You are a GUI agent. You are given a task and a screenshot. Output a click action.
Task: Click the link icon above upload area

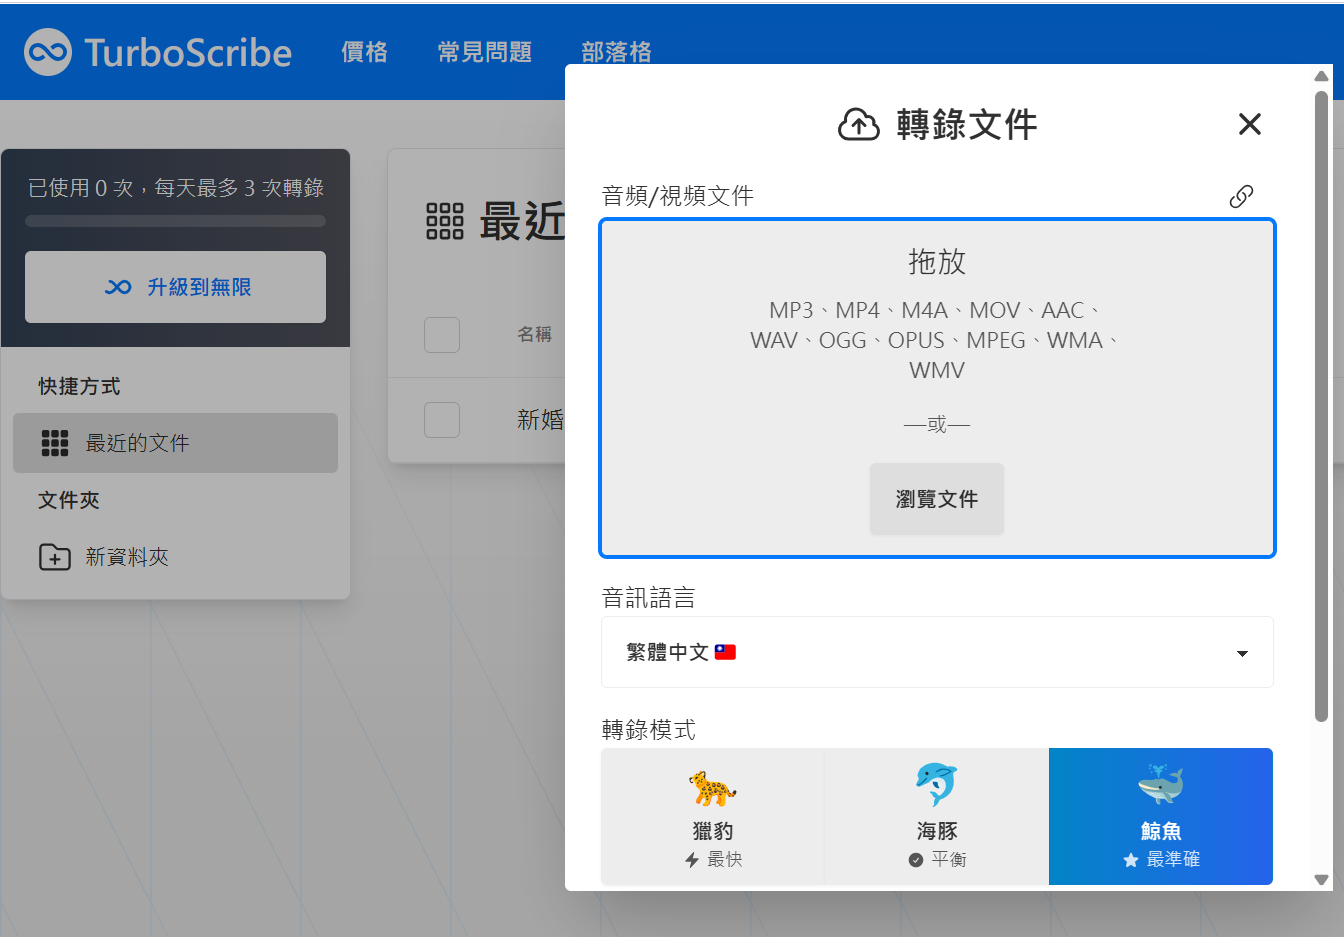point(1241,196)
